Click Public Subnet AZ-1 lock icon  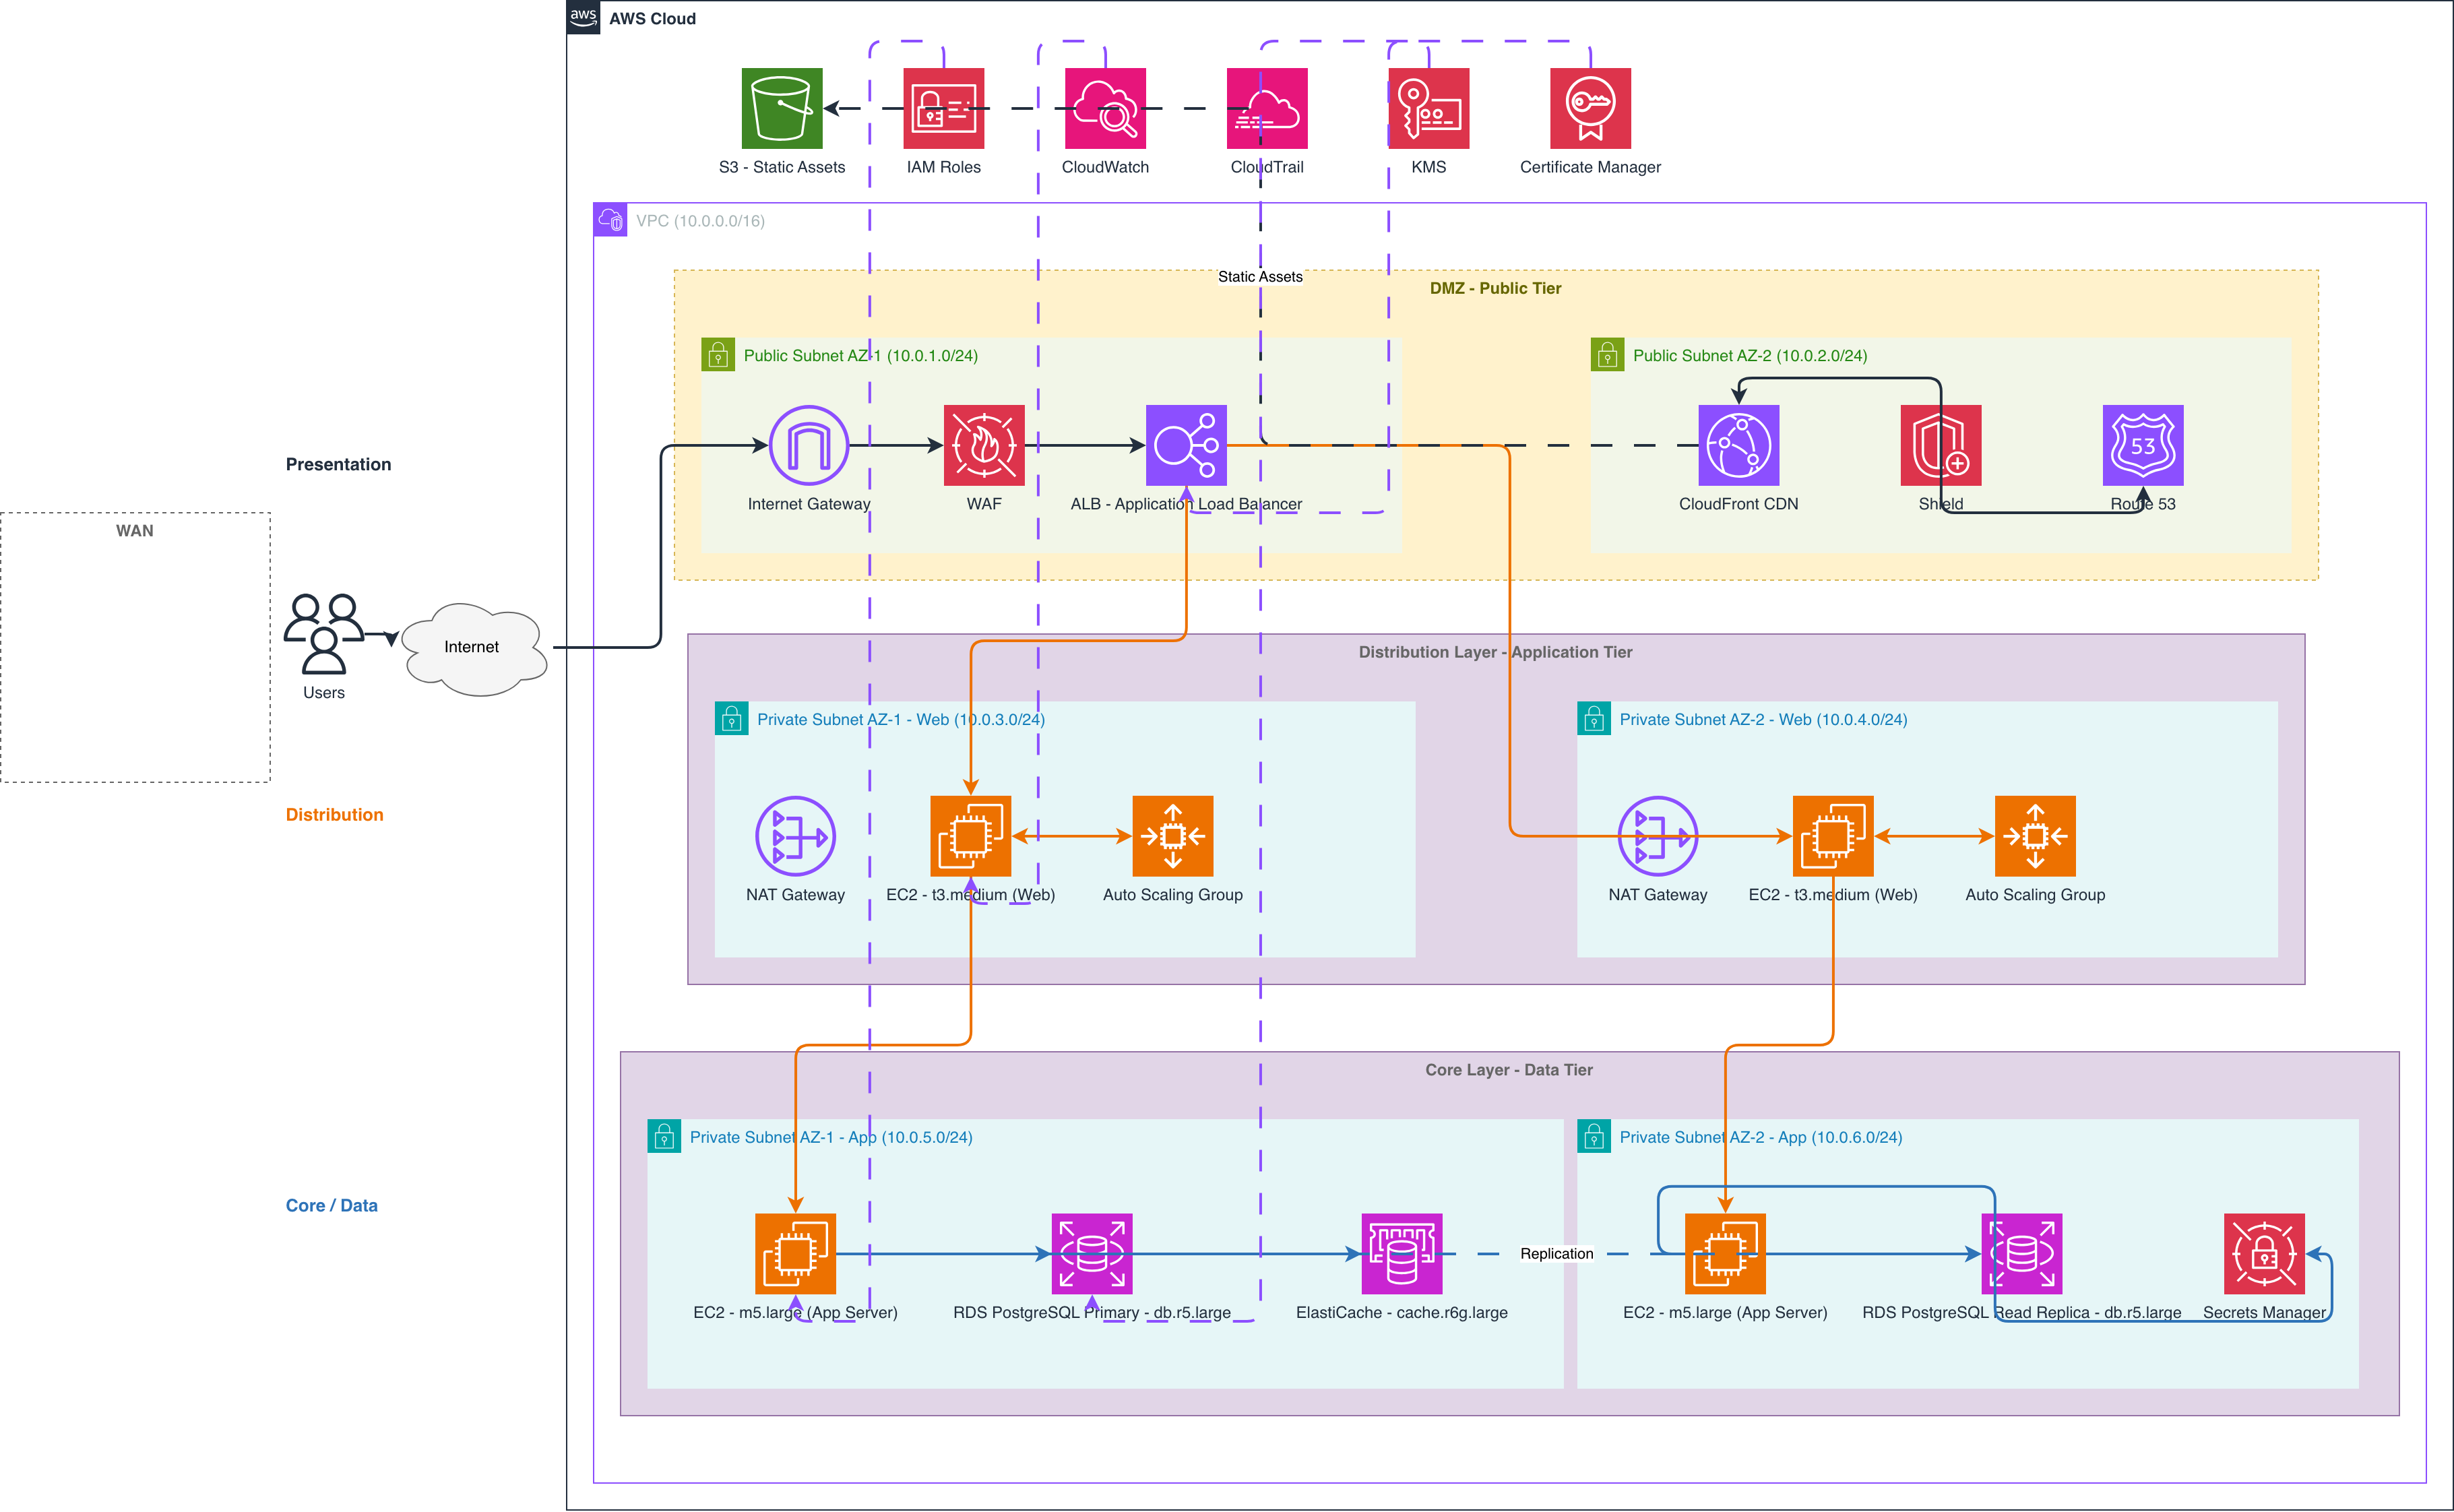(x=718, y=354)
